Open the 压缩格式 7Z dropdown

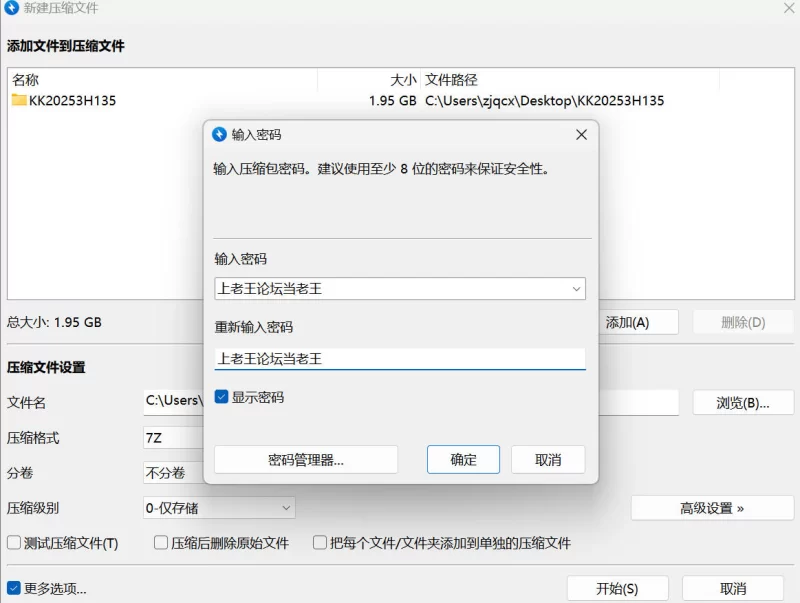coord(173,438)
